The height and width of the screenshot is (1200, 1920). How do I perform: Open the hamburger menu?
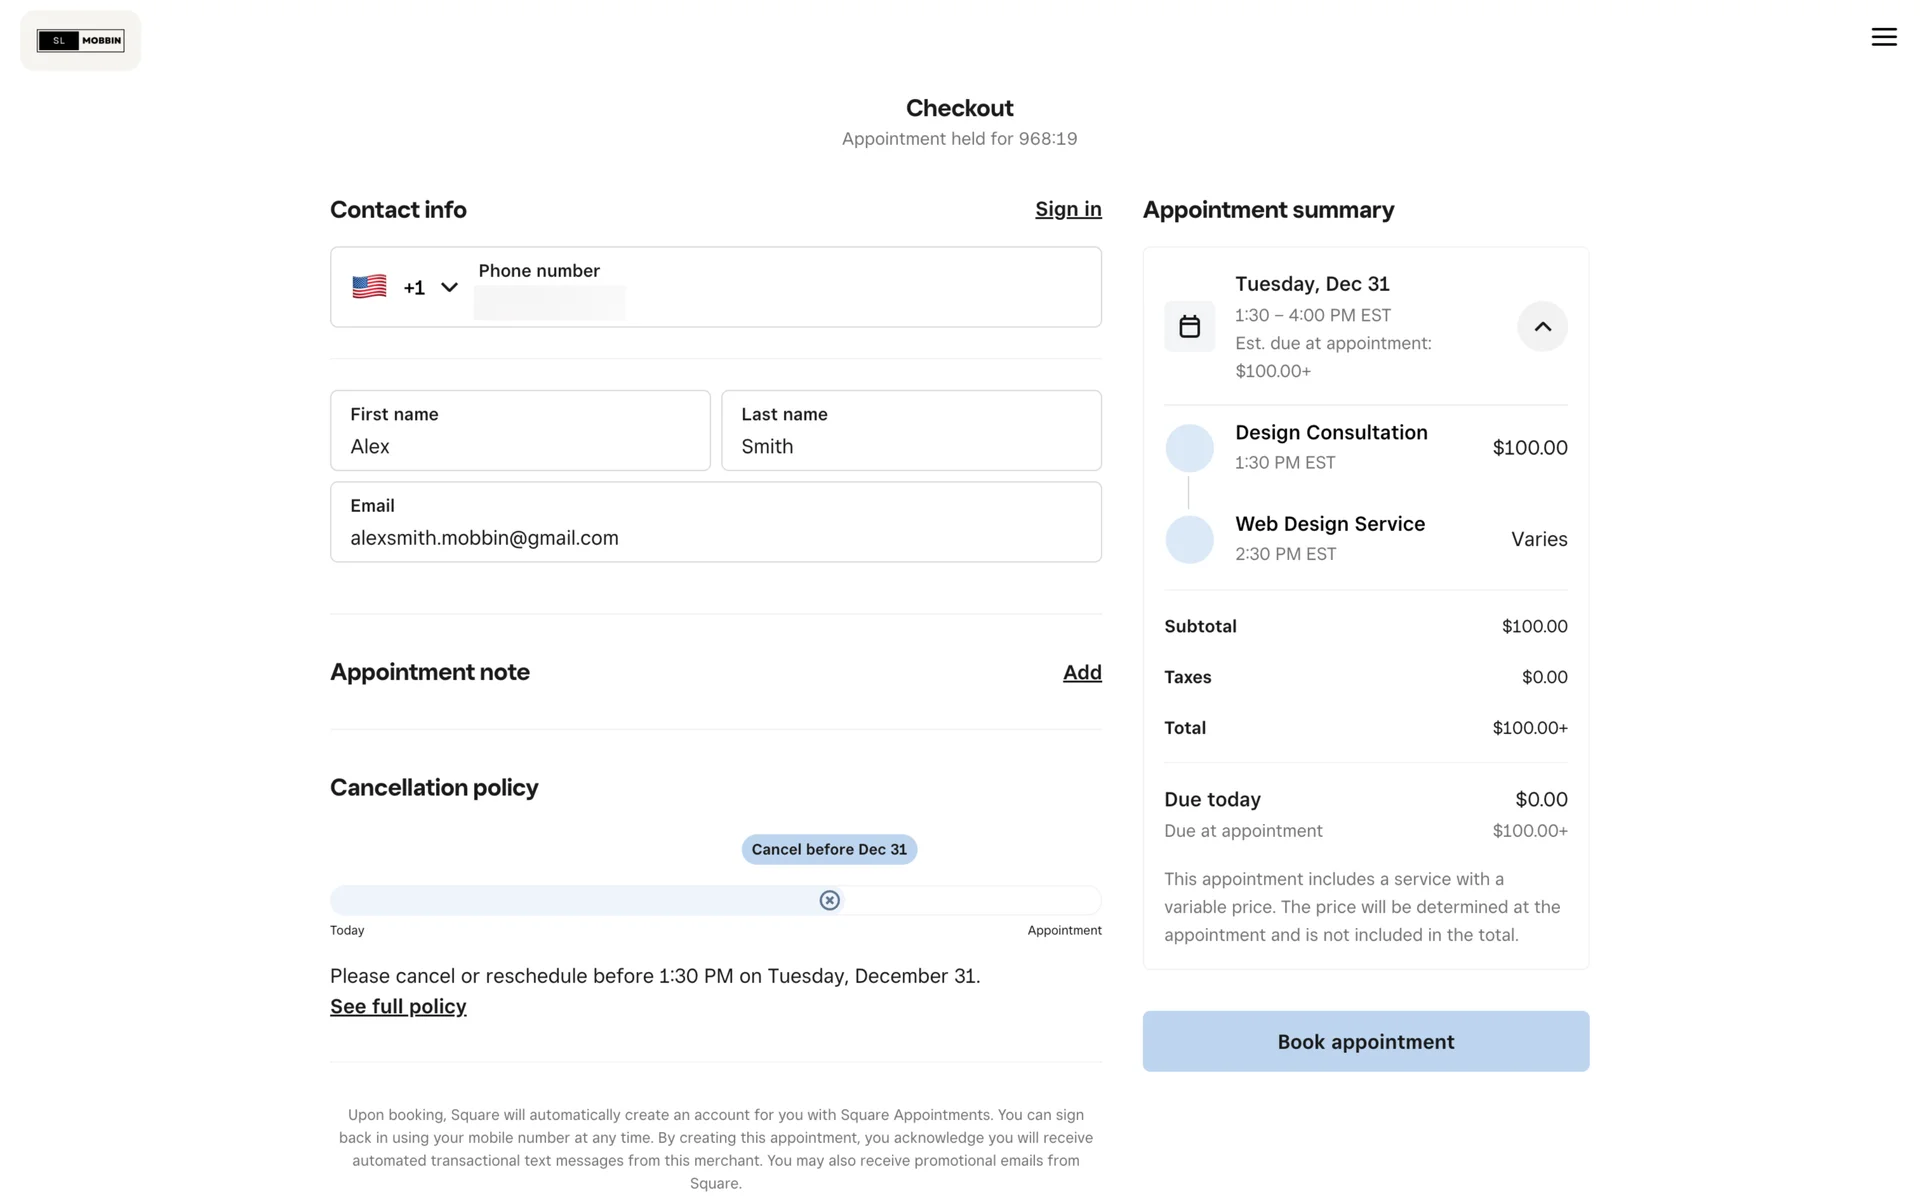point(1883,37)
